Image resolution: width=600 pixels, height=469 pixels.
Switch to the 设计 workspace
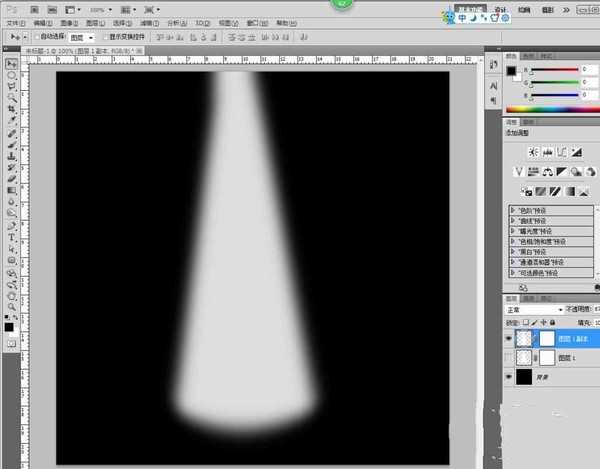pos(500,10)
